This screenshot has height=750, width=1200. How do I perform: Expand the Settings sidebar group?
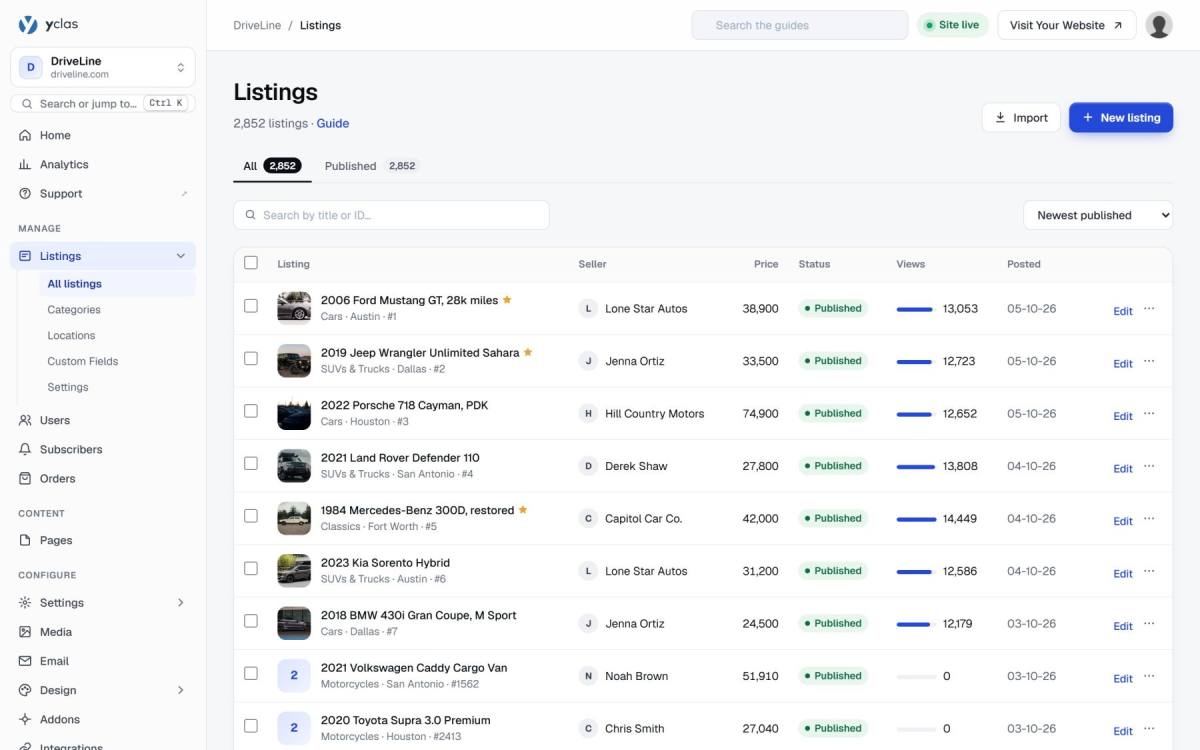pos(181,603)
